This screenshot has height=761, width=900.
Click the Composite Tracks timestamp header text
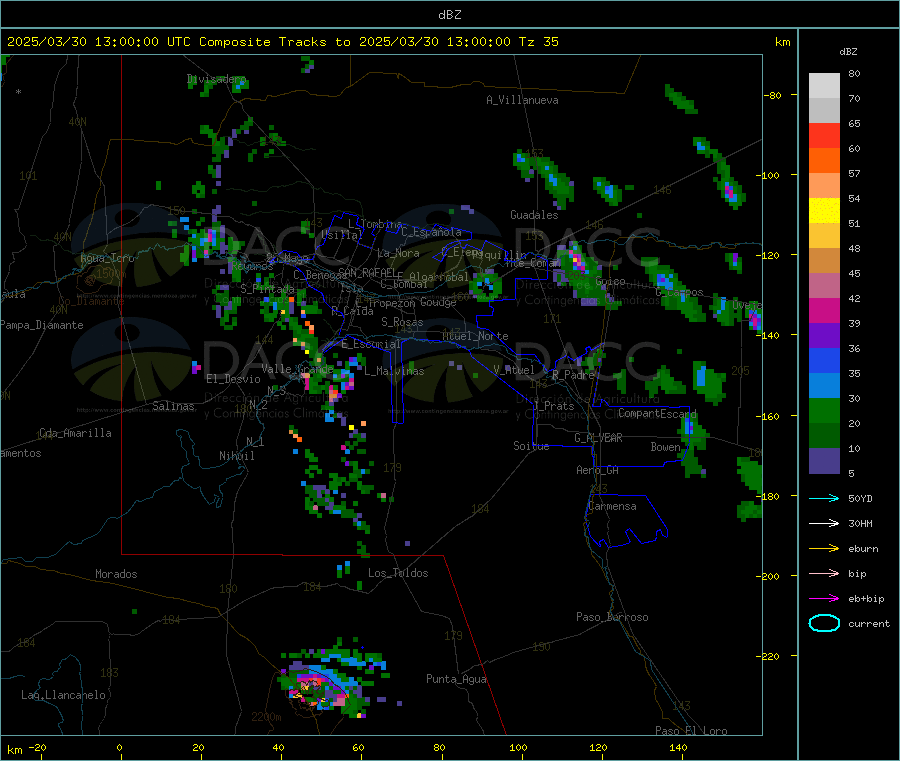(x=282, y=42)
